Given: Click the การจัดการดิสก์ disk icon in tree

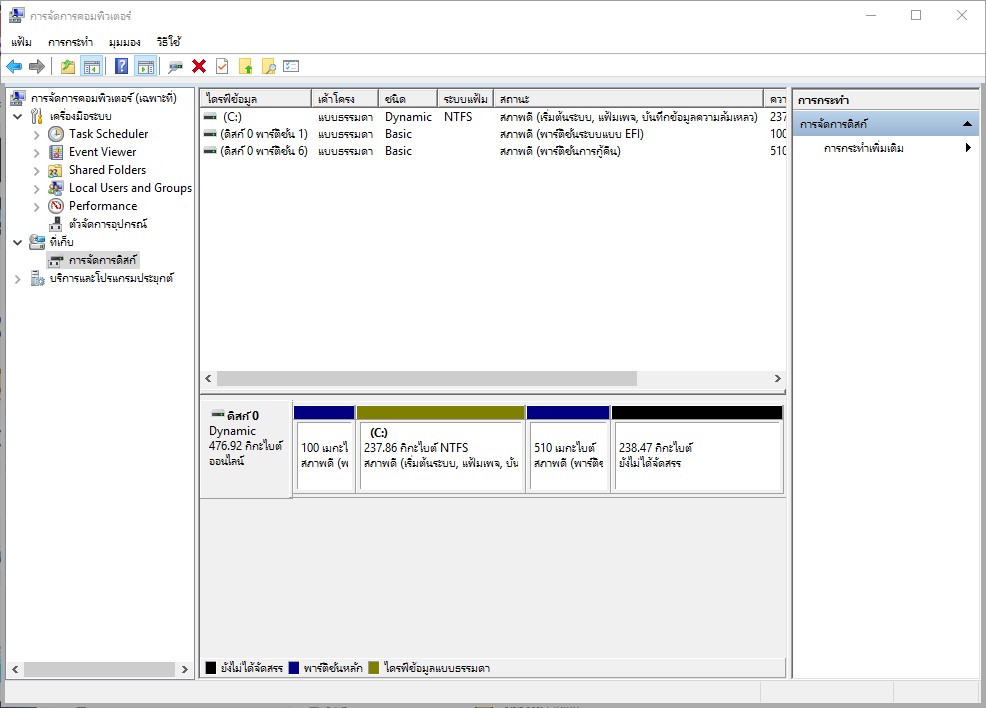Looking at the screenshot, I should 56,260.
